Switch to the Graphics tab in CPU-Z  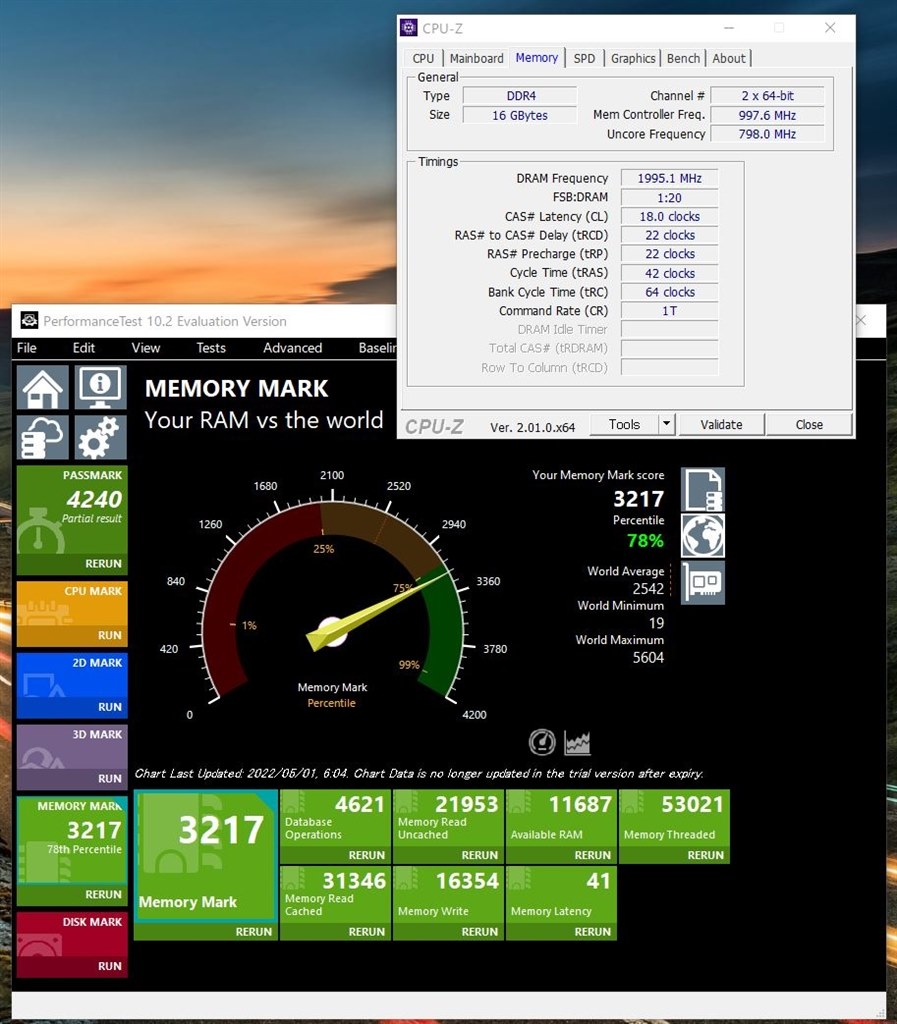coord(633,58)
